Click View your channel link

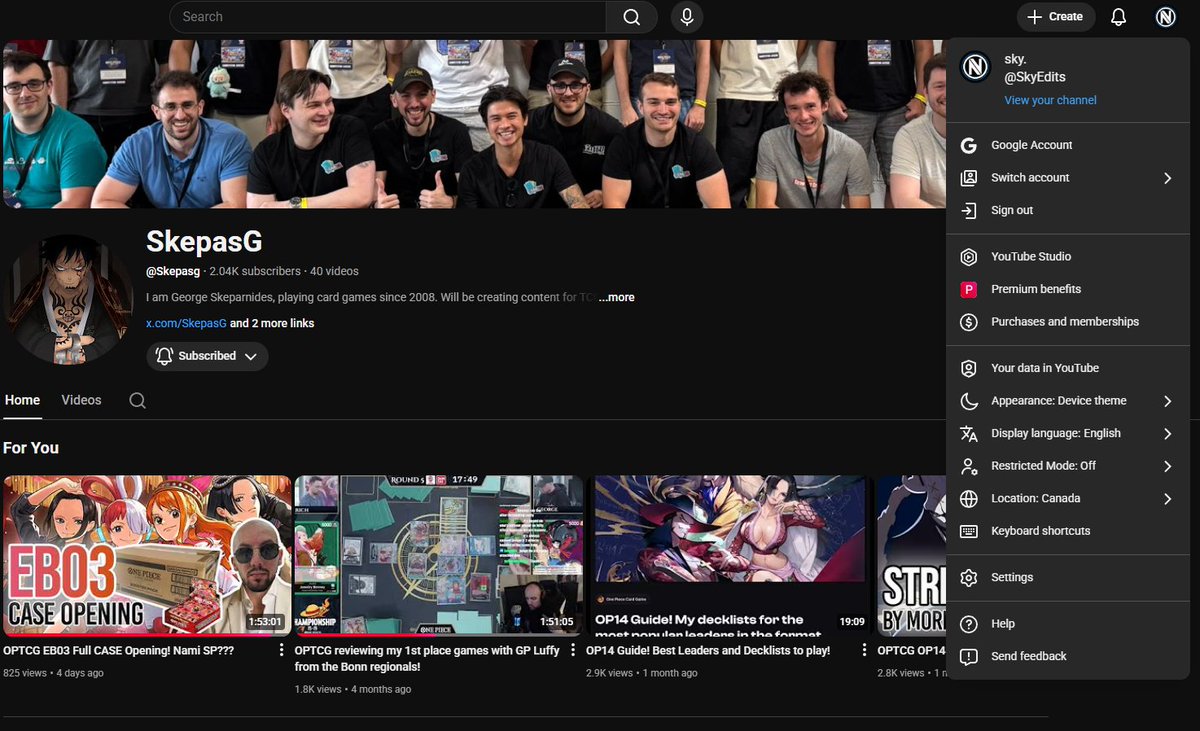click(1050, 100)
